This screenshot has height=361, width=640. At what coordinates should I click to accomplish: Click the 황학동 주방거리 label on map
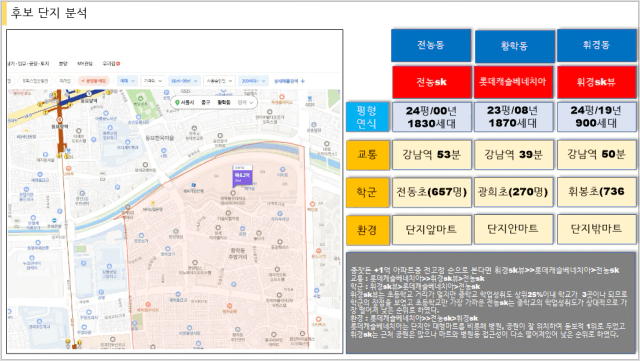[x=238, y=253]
